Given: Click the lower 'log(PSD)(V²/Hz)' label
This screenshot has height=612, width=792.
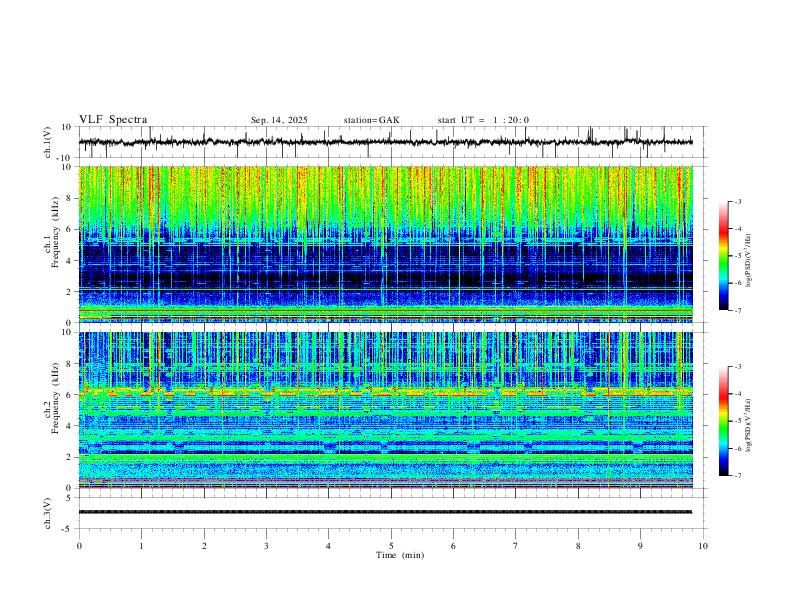Looking at the screenshot, I should [x=748, y=425].
